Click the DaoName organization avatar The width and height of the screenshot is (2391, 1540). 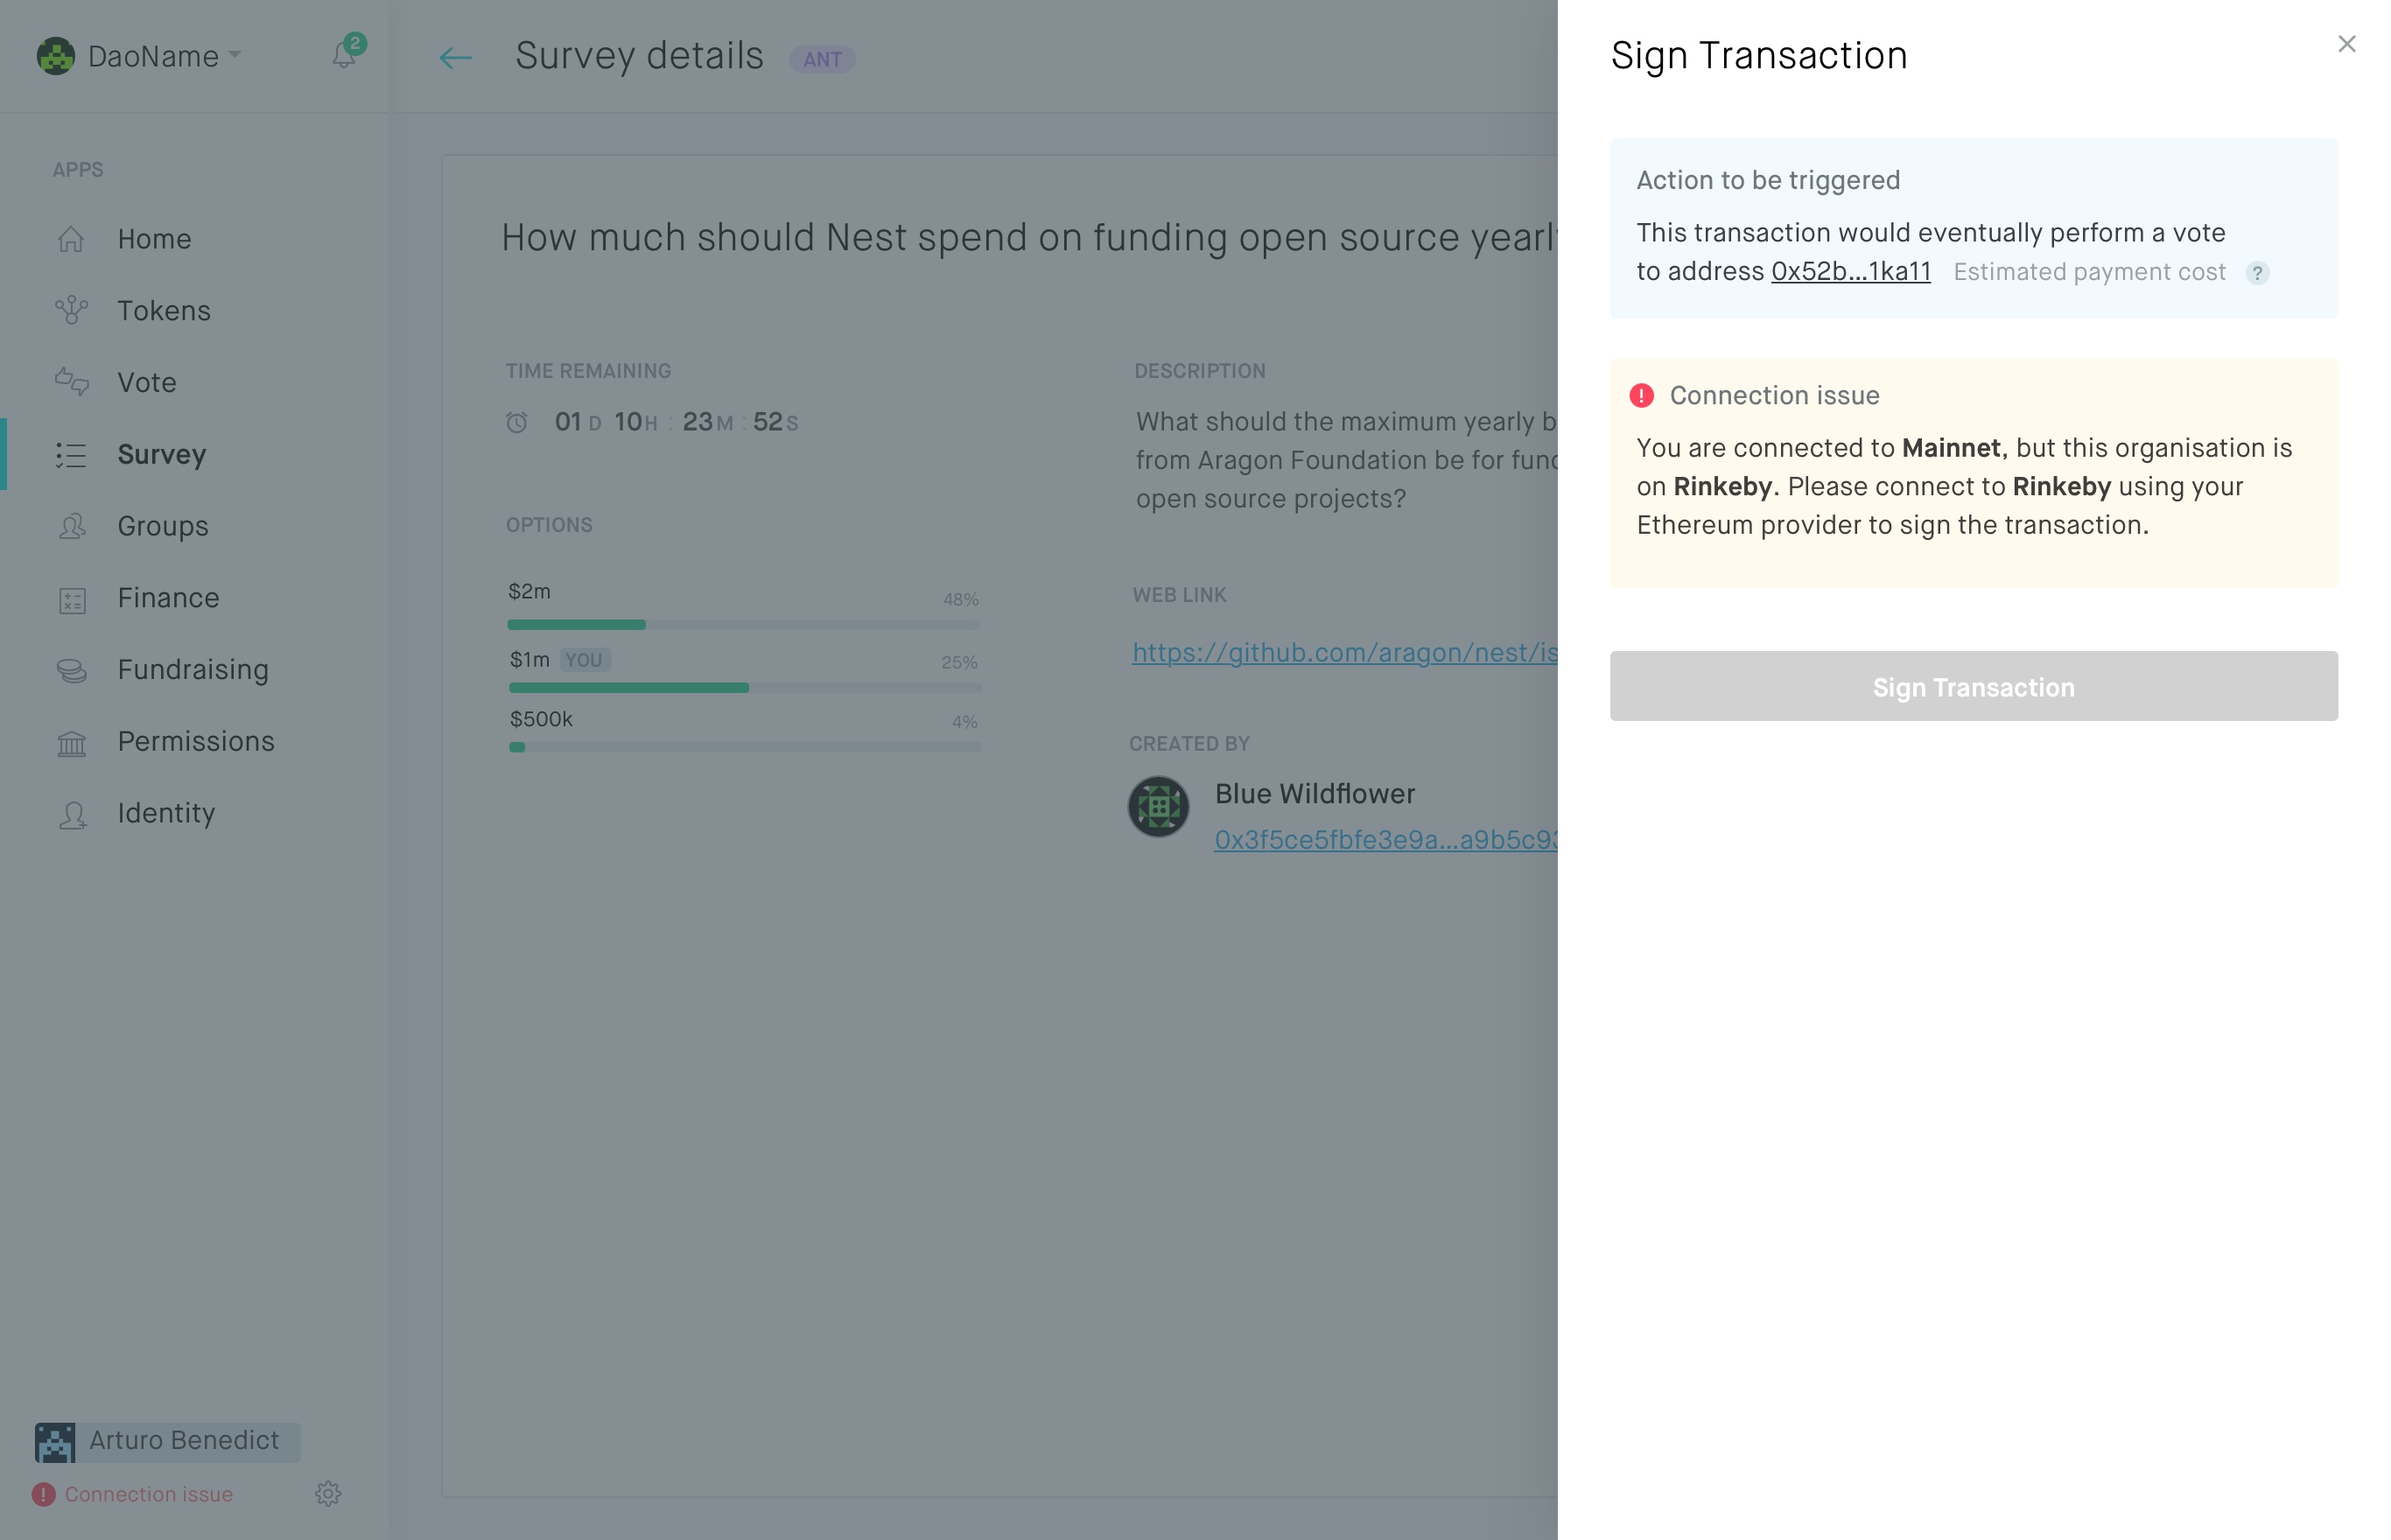[56, 56]
